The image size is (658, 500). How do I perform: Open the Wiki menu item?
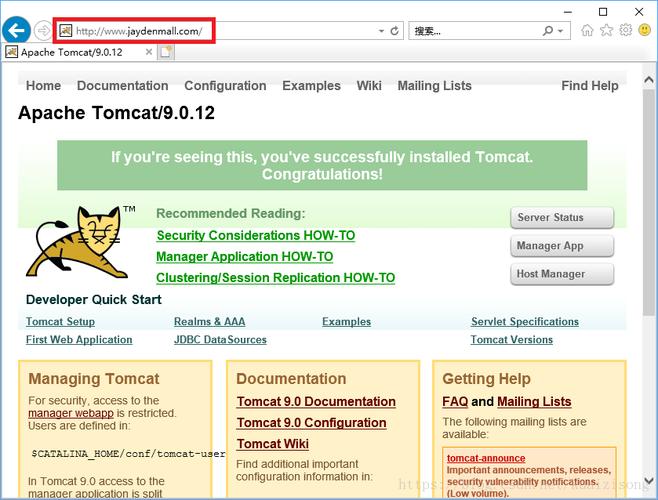tap(369, 86)
